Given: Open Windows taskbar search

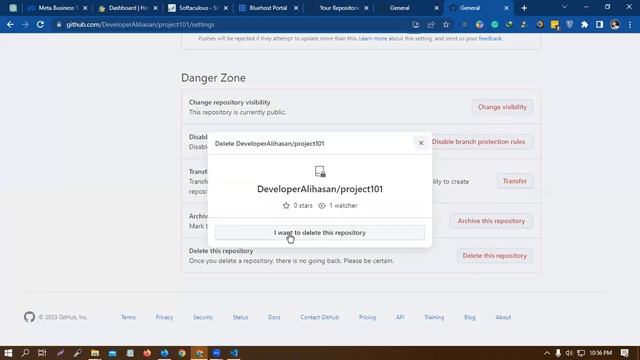Looking at the screenshot, I should click(25, 353).
